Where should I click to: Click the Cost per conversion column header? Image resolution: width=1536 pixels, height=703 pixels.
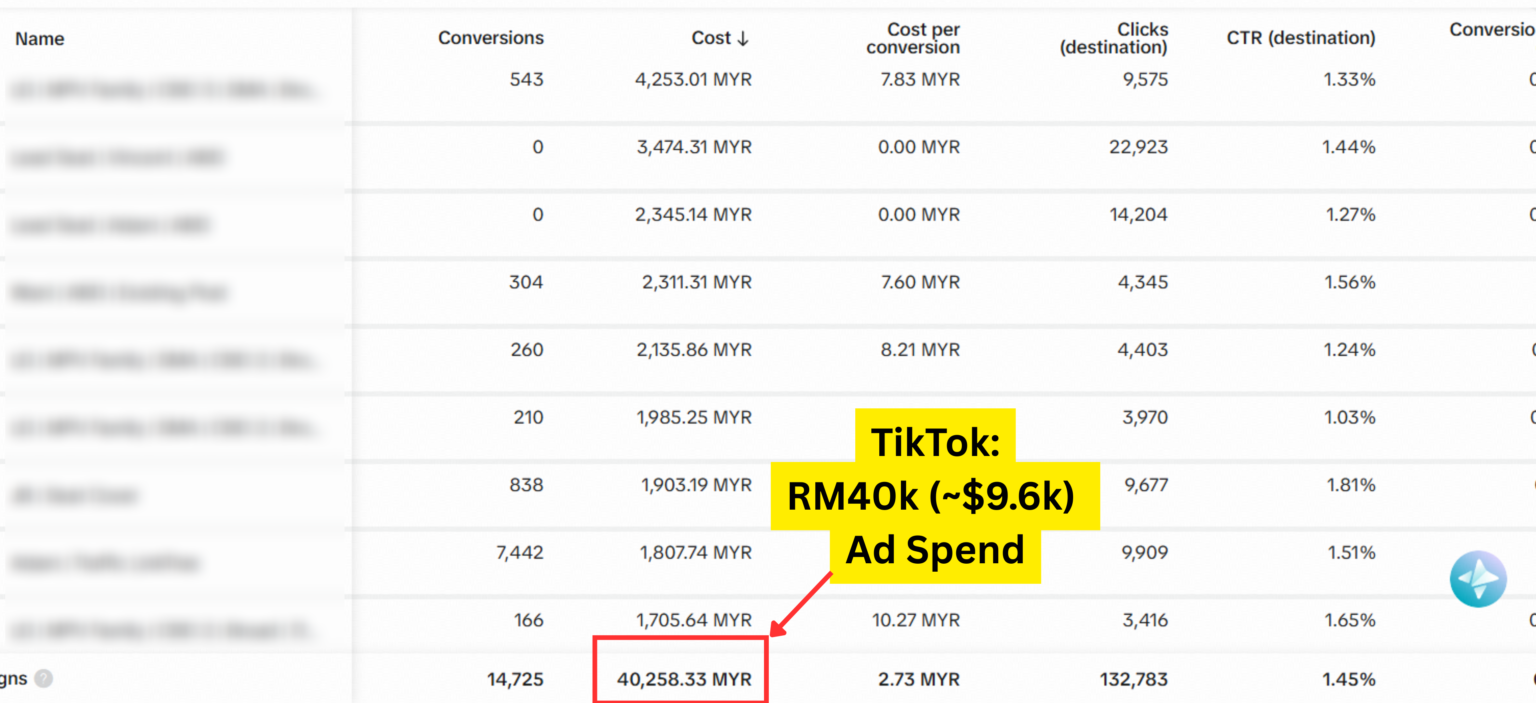click(x=912, y=39)
